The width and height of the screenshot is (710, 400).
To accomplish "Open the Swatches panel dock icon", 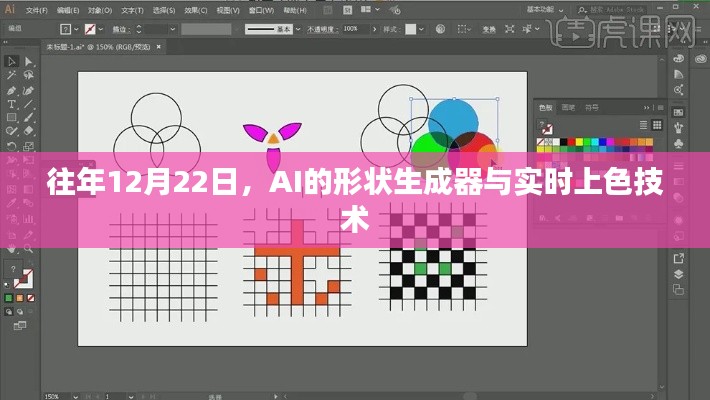I will point(678,112).
